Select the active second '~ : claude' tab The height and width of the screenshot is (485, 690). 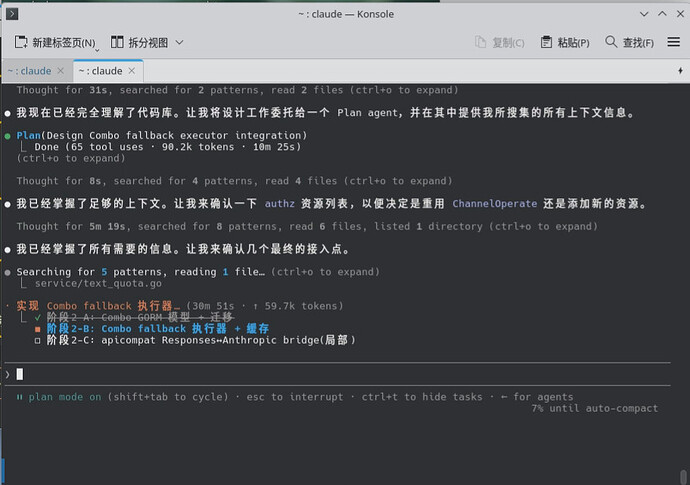point(100,71)
